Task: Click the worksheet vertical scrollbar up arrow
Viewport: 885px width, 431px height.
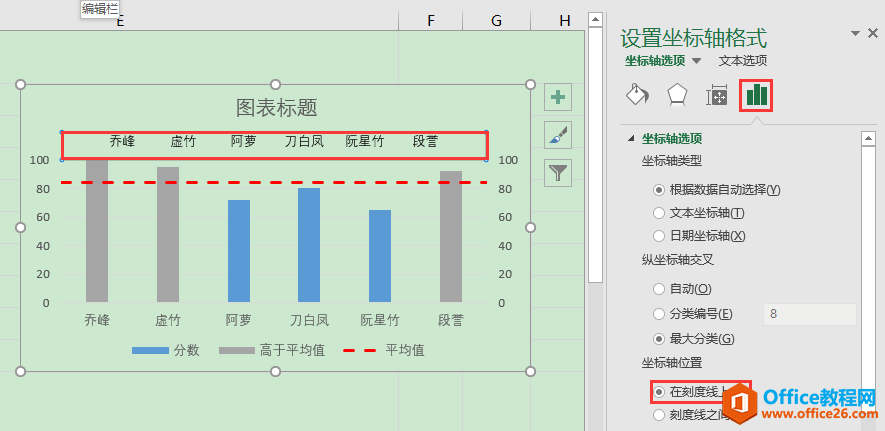Action: coord(597,20)
